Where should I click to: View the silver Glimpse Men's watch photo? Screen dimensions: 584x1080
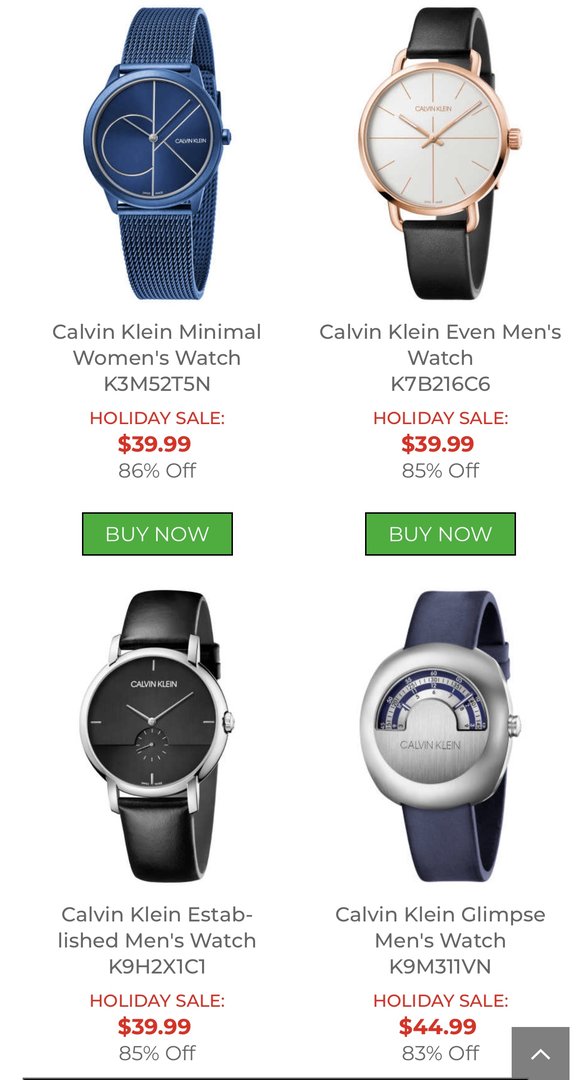(x=440, y=736)
